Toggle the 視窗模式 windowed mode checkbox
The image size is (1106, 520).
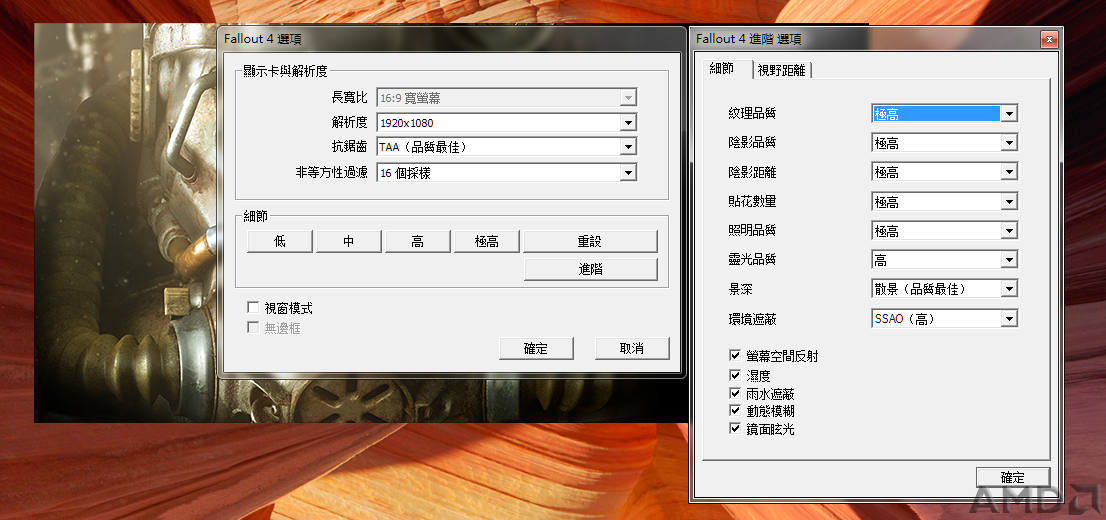point(253,308)
